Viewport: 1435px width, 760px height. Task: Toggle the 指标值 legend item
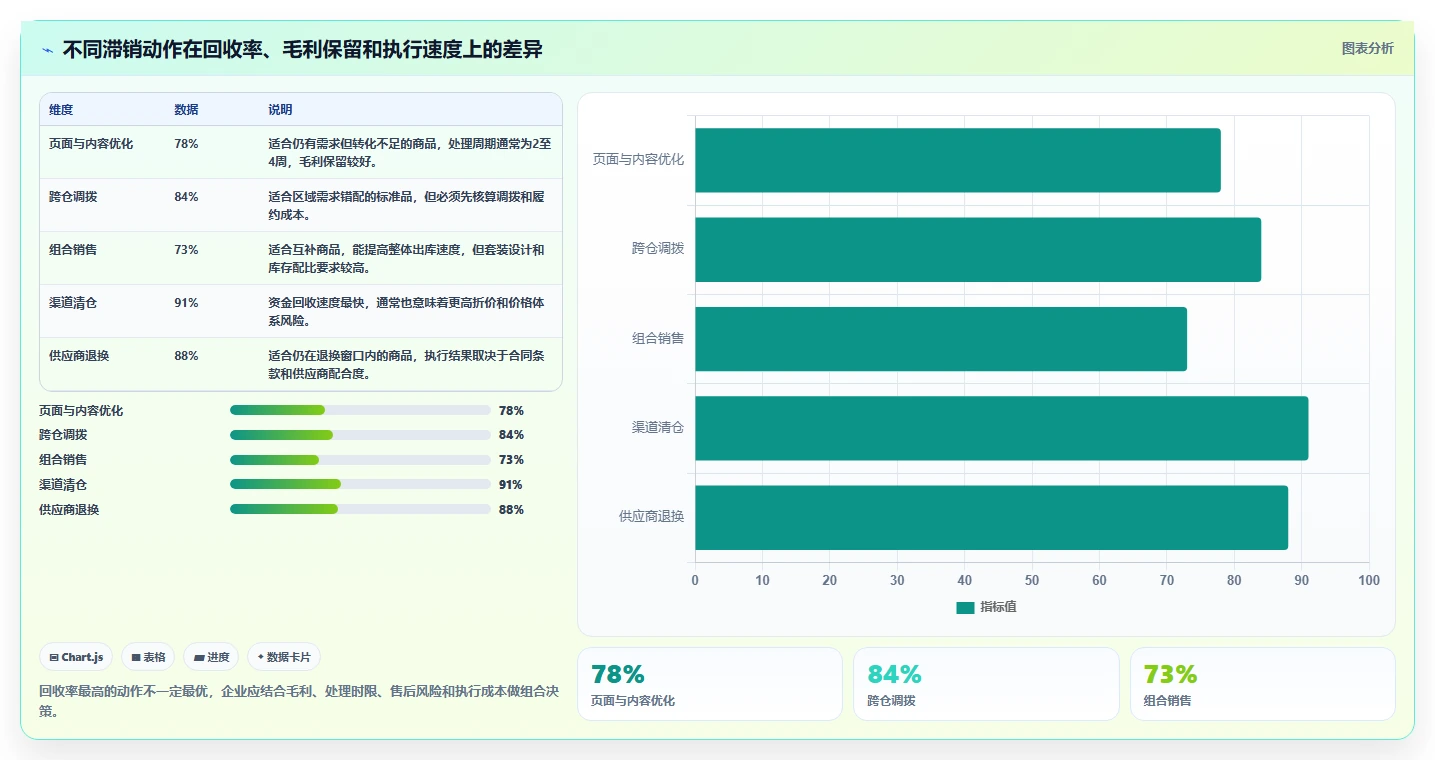click(x=986, y=607)
